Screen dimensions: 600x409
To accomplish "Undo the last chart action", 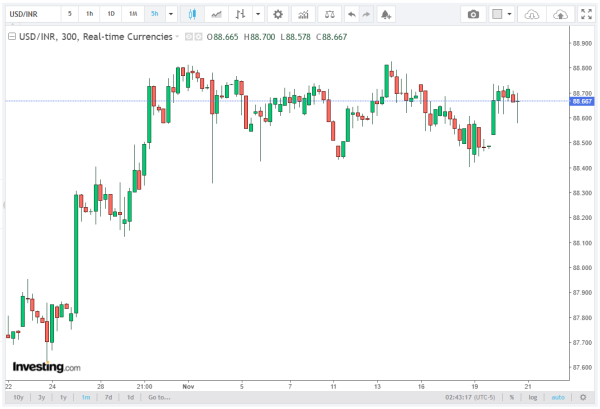I will pos(350,15).
